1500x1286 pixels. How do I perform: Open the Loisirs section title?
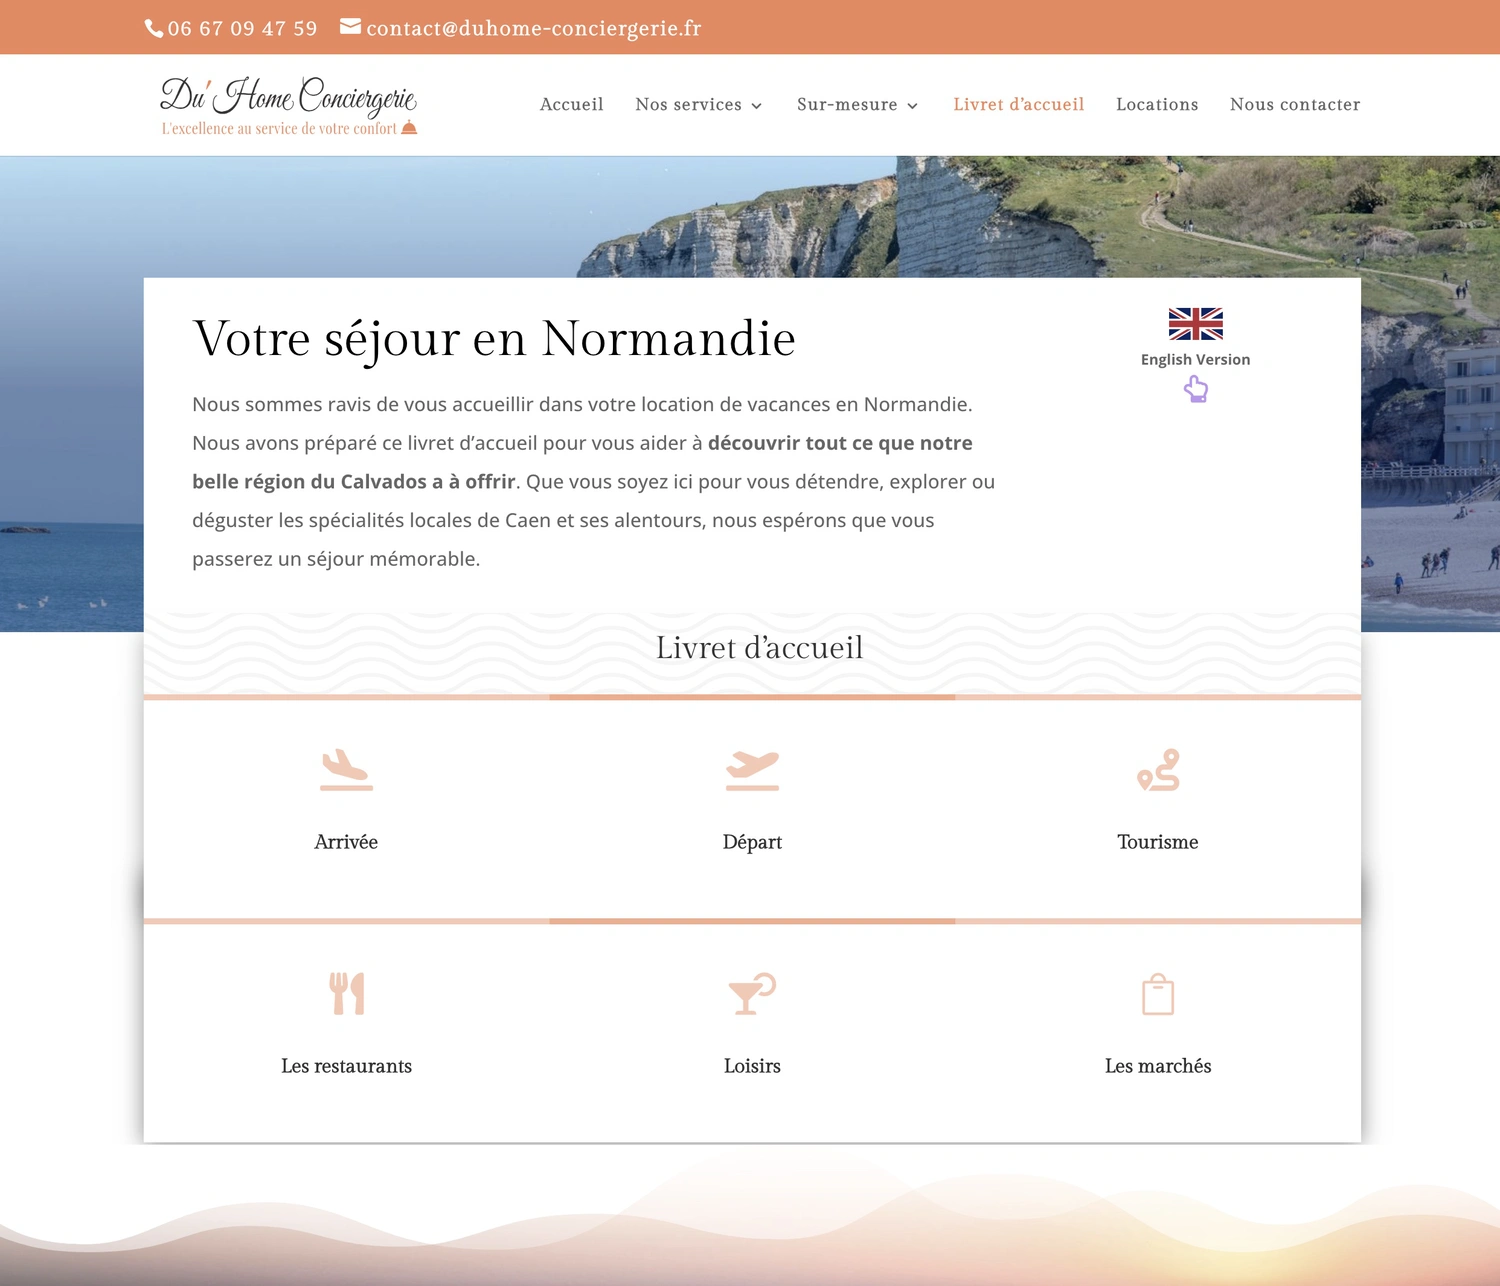pos(752,1066)
